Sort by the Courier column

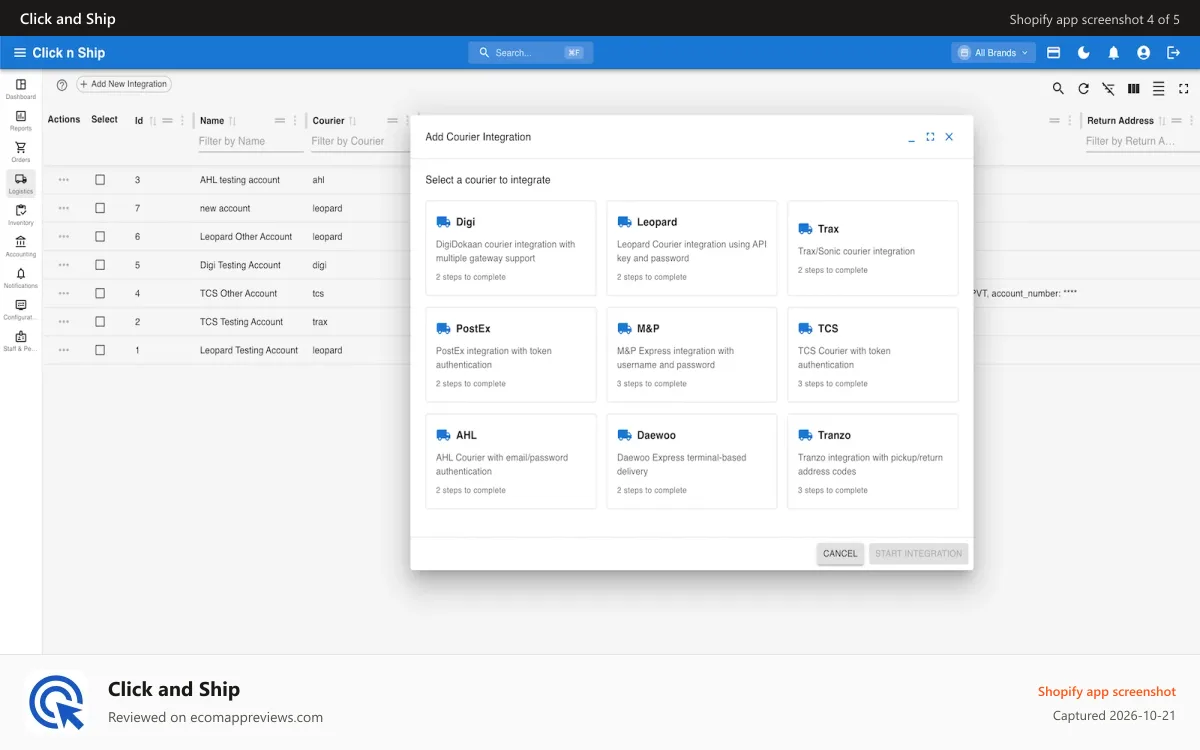coord(353,121)
